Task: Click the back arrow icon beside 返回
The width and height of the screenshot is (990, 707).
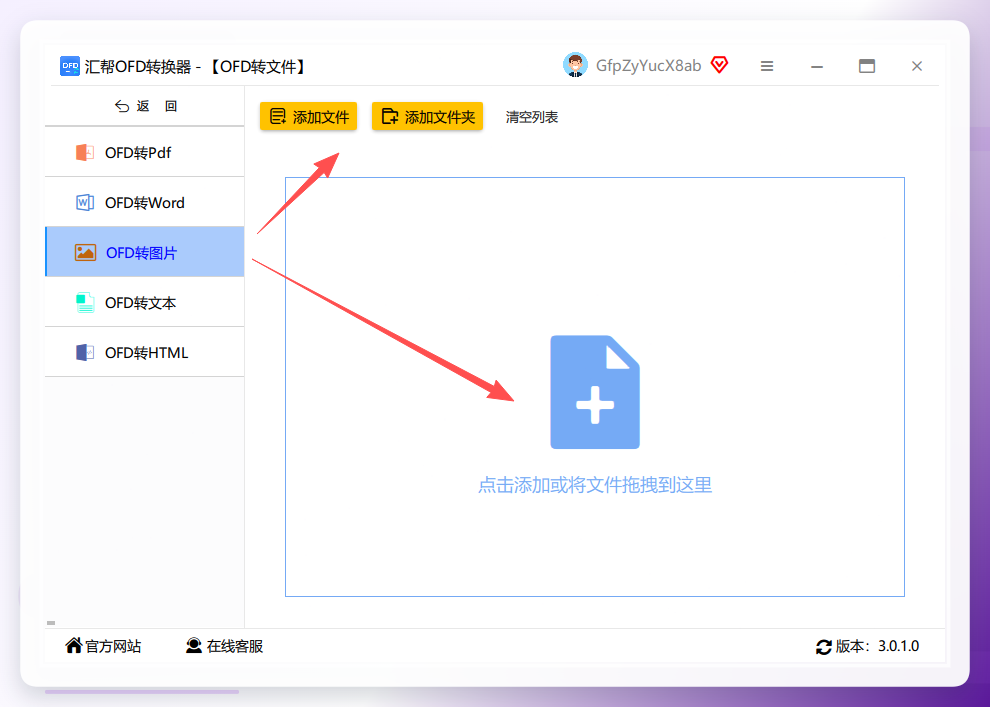Action: pos(122,106)
